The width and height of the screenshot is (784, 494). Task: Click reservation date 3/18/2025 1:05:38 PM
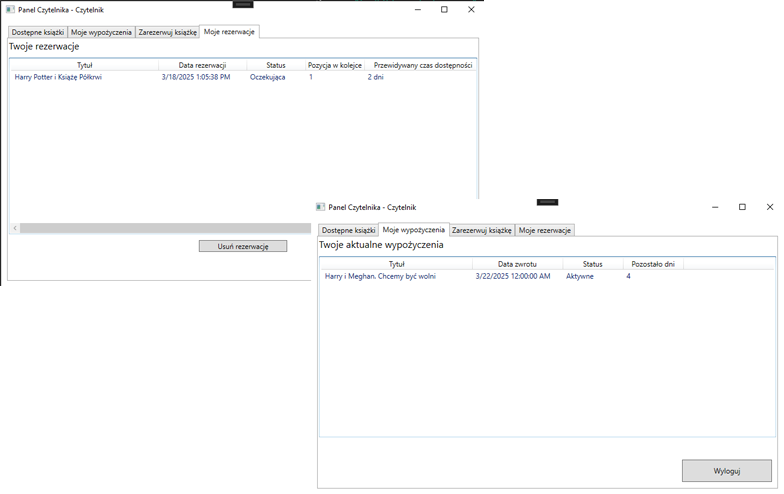tap(196, 77)
